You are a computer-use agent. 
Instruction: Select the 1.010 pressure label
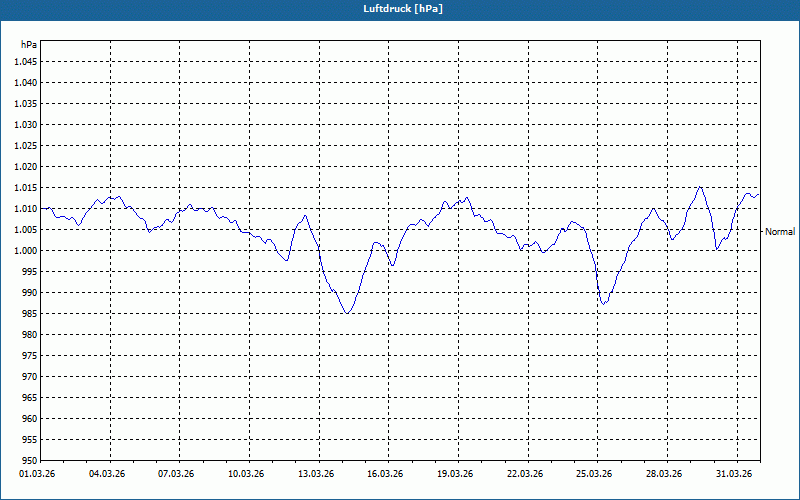click(x=26, y=209)
